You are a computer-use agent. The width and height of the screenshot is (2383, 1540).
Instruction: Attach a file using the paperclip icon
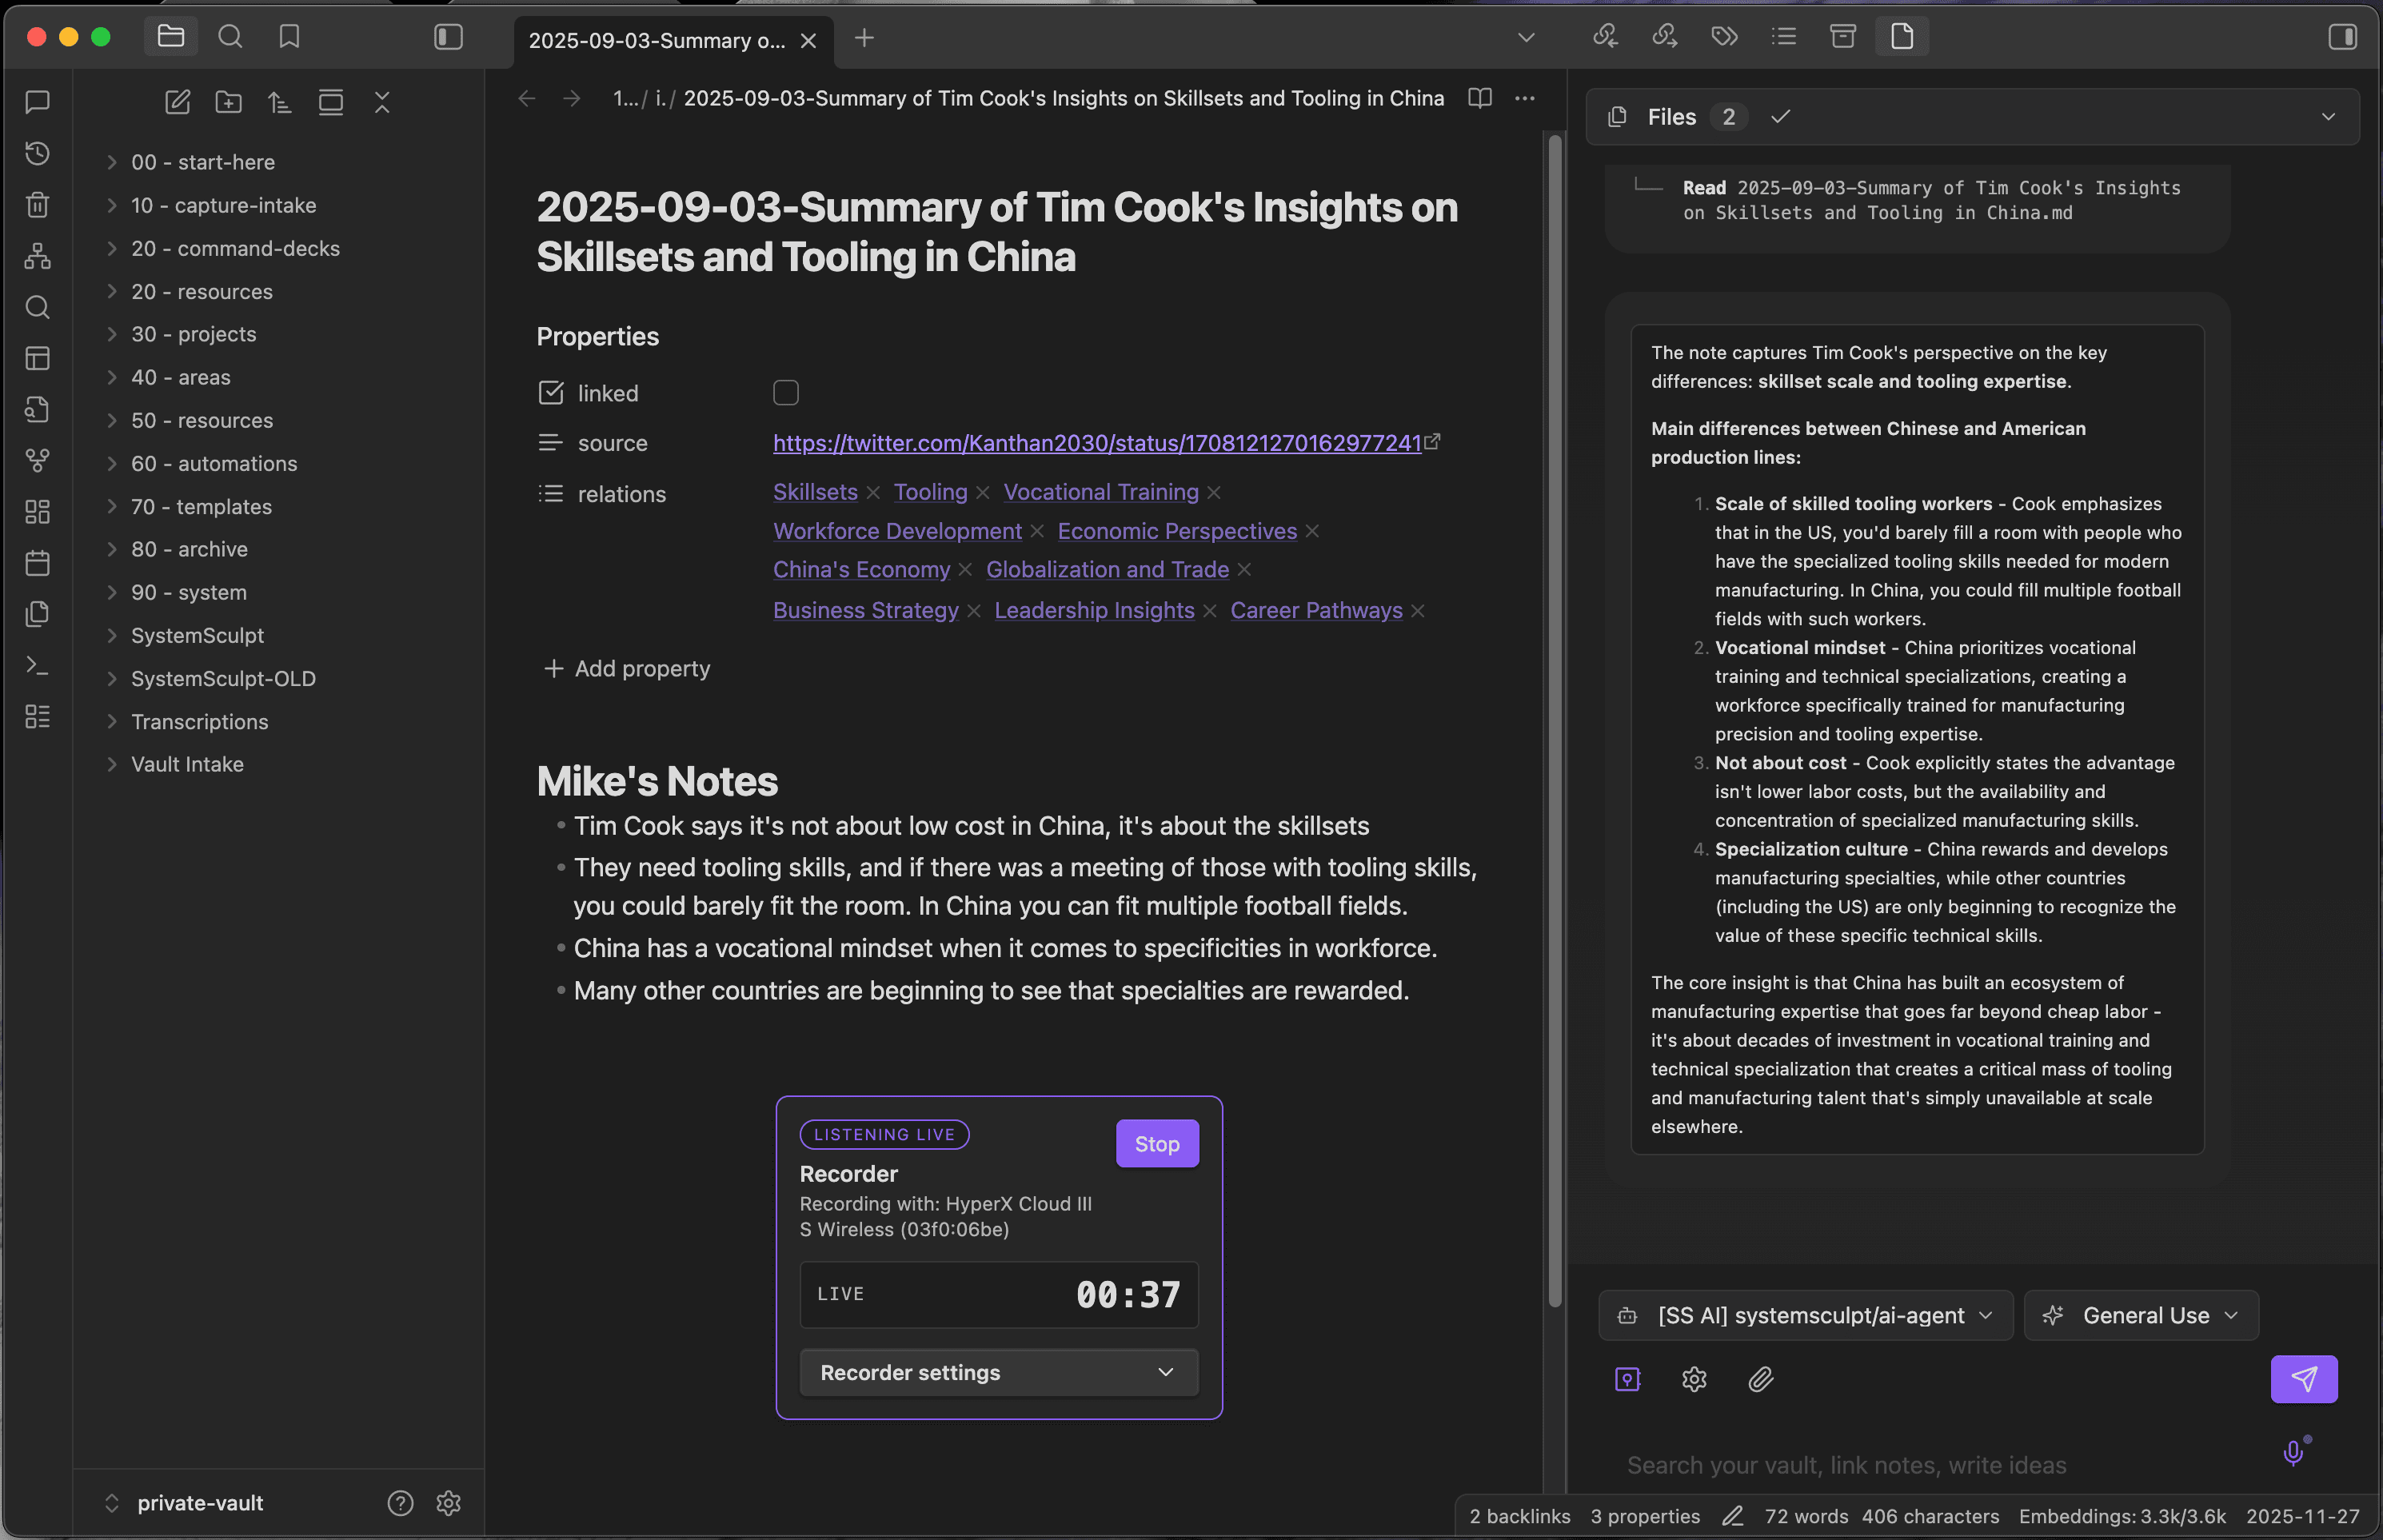tap(1760, 1379)
